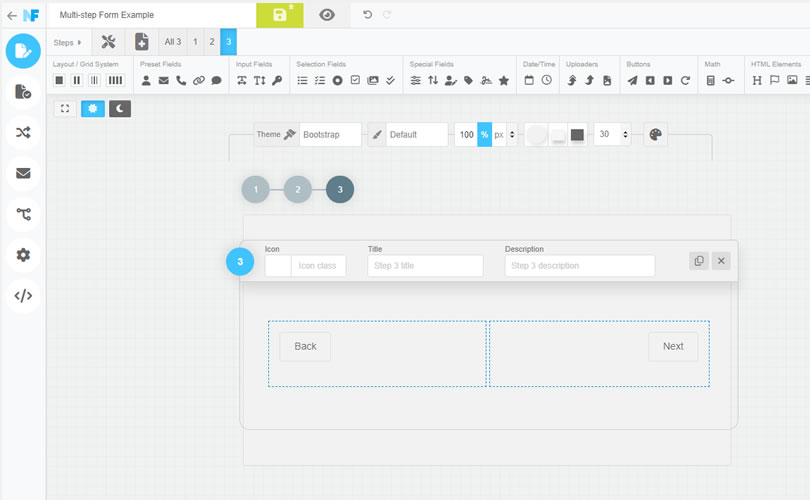Adjust the form width stepper arrows

512,134
